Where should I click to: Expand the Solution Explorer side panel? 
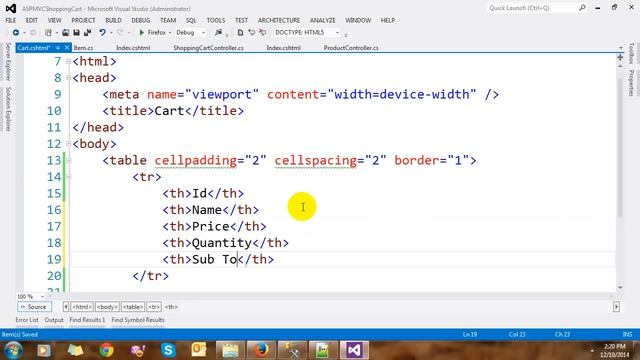coord(8,109)
